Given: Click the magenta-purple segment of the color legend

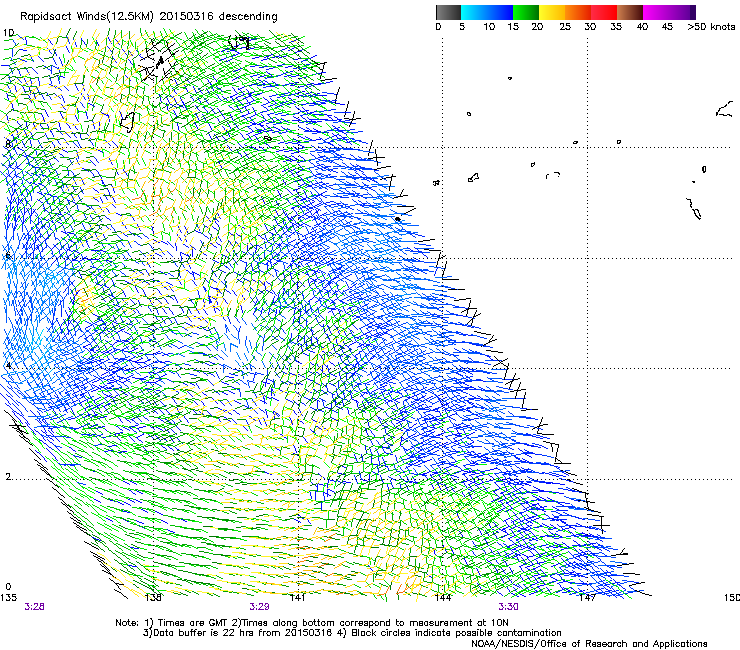Looking at the screenshot, I should 669,12.
